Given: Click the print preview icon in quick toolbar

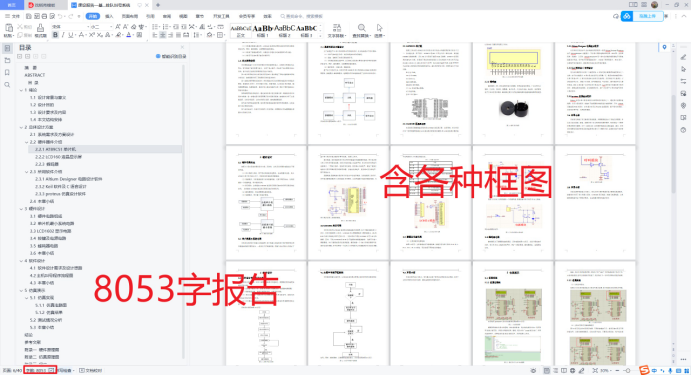Looking at the screenshot, I should (x=52, y=16).
